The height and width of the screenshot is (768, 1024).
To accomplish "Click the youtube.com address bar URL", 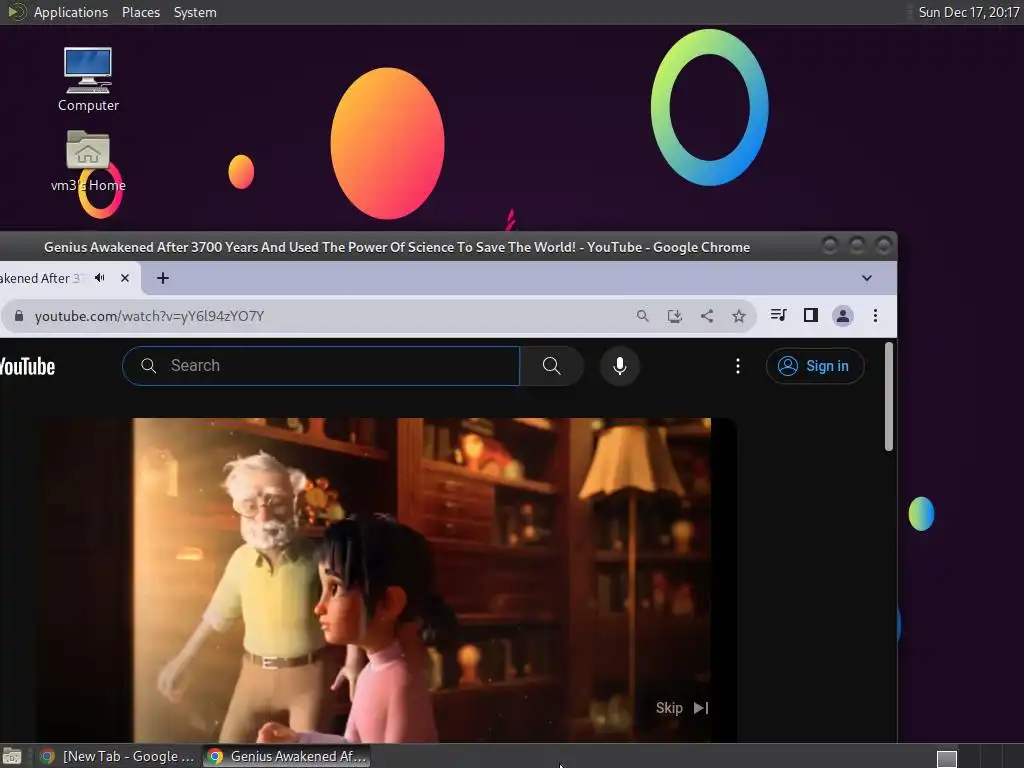I will 149,316.
